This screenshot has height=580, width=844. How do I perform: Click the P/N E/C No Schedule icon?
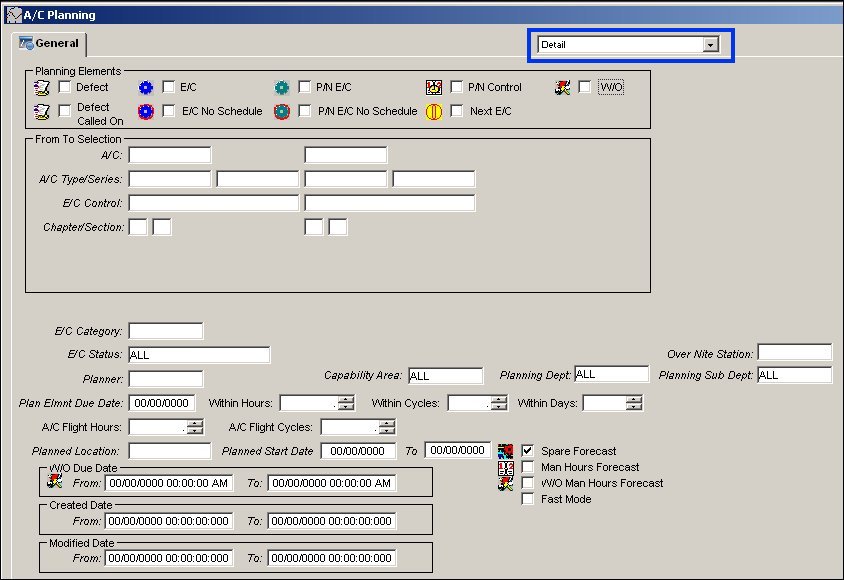282,111
